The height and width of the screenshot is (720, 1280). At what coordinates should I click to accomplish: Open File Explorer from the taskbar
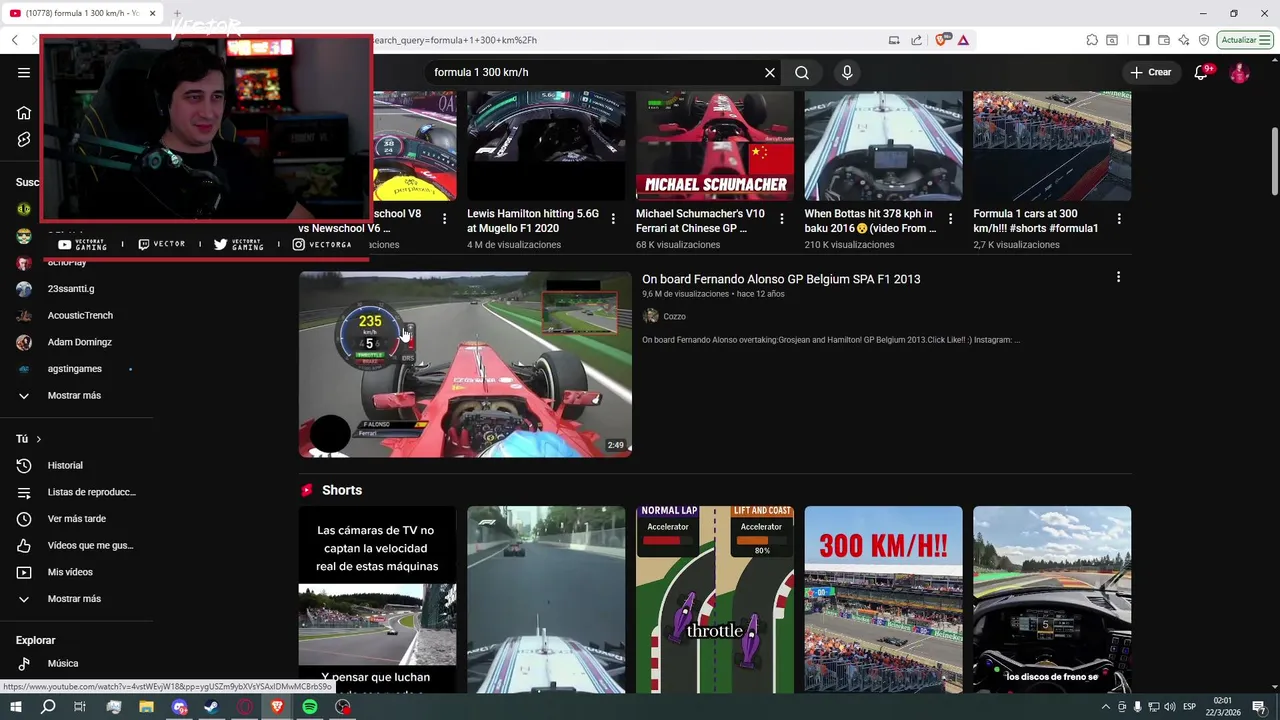point(146,707)
